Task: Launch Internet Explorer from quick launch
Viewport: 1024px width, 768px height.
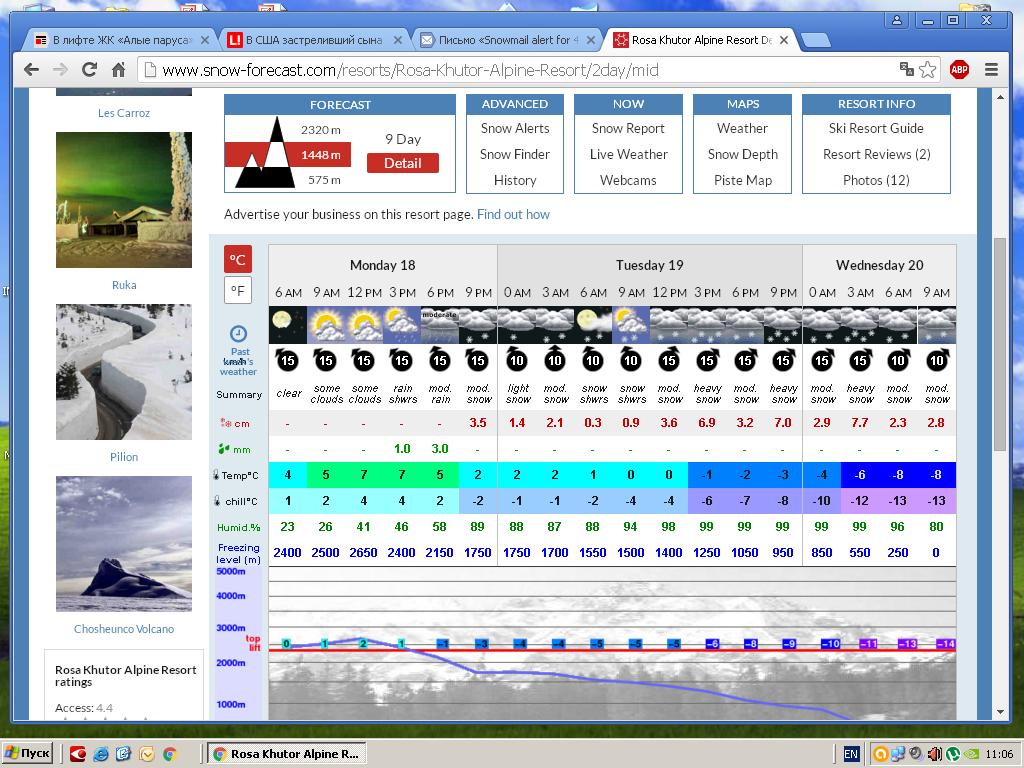Action: [x=101, y=754]
